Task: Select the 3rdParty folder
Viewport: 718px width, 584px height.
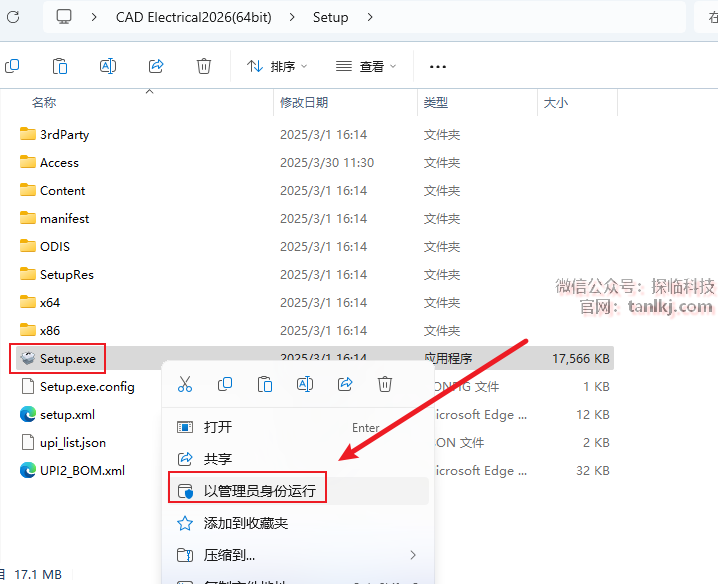Action: coord(65,135)
